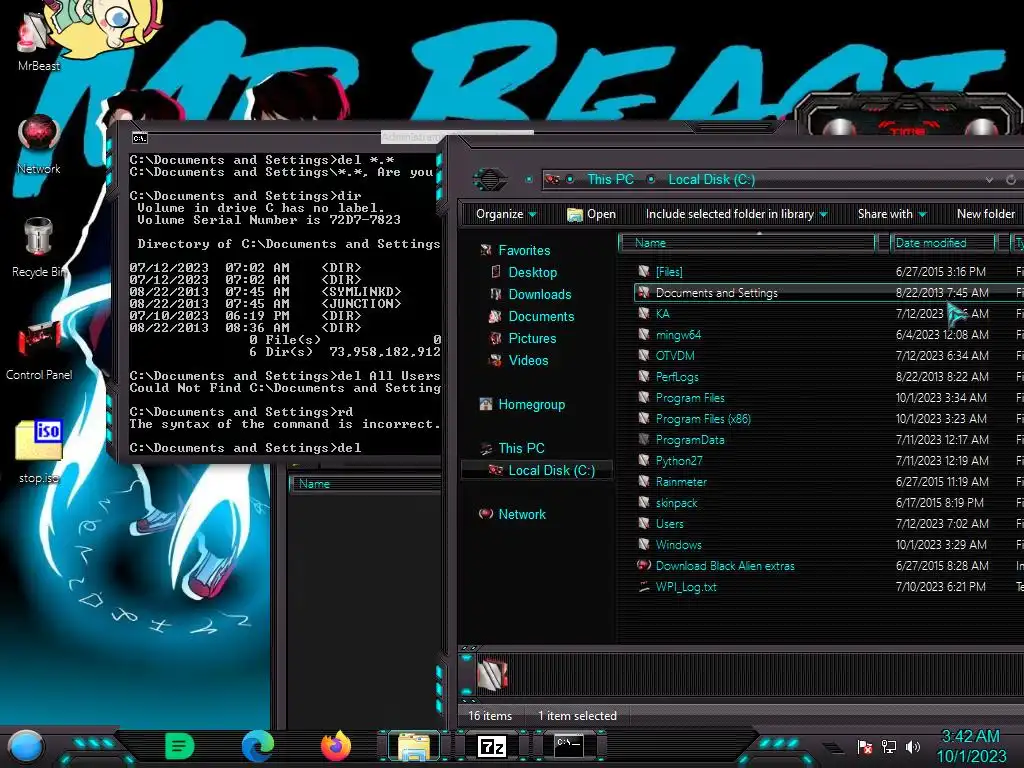Viewport: 1024px width, 768px height.
Task: Select the OTVDM folder
Action: [675, 356]
